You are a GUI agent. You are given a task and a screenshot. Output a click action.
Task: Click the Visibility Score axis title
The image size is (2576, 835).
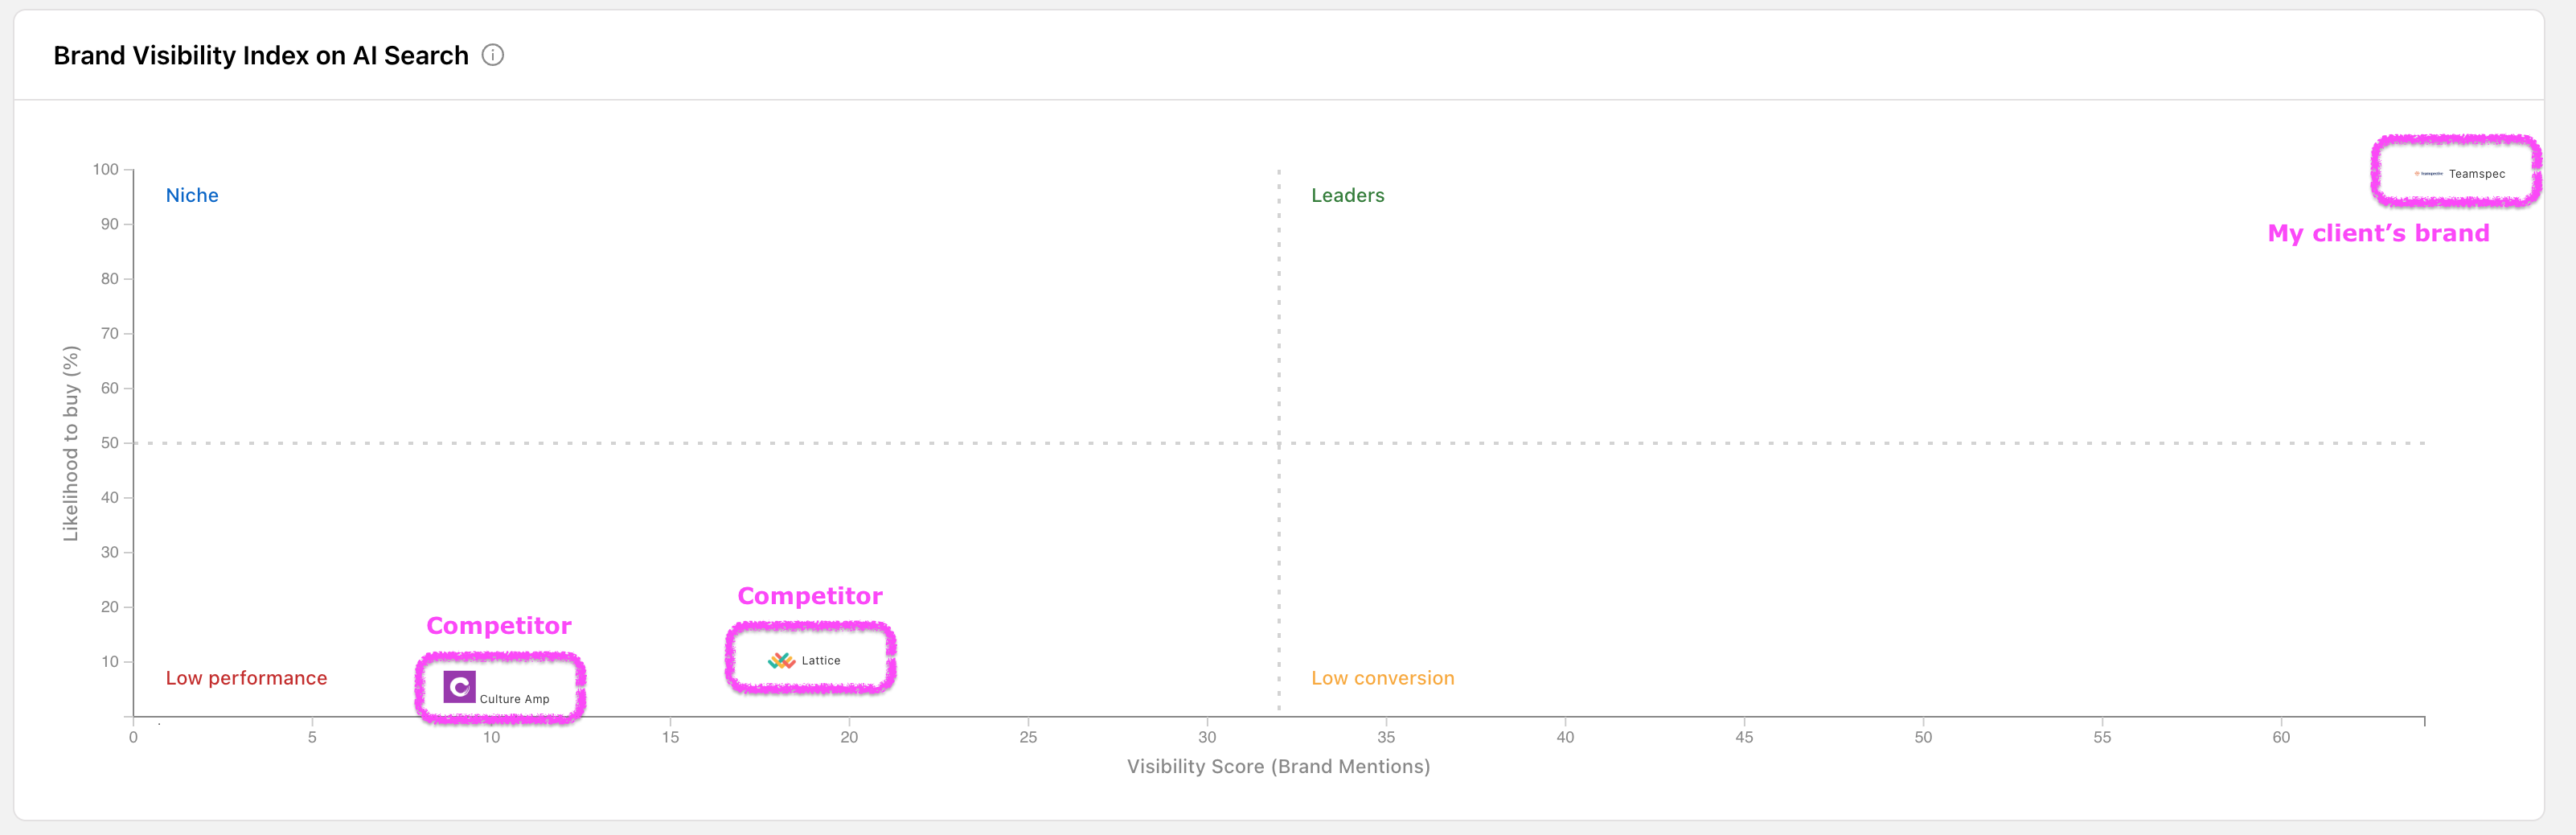coord(1278,766)
